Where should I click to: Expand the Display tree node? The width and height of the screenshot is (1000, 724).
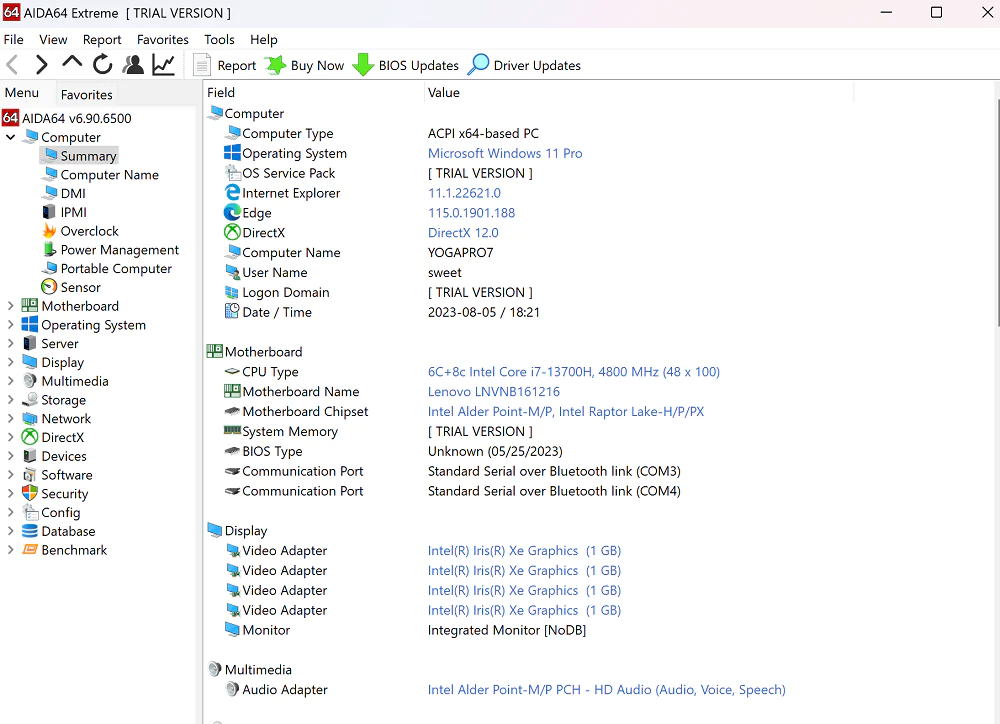coord(10,362)
